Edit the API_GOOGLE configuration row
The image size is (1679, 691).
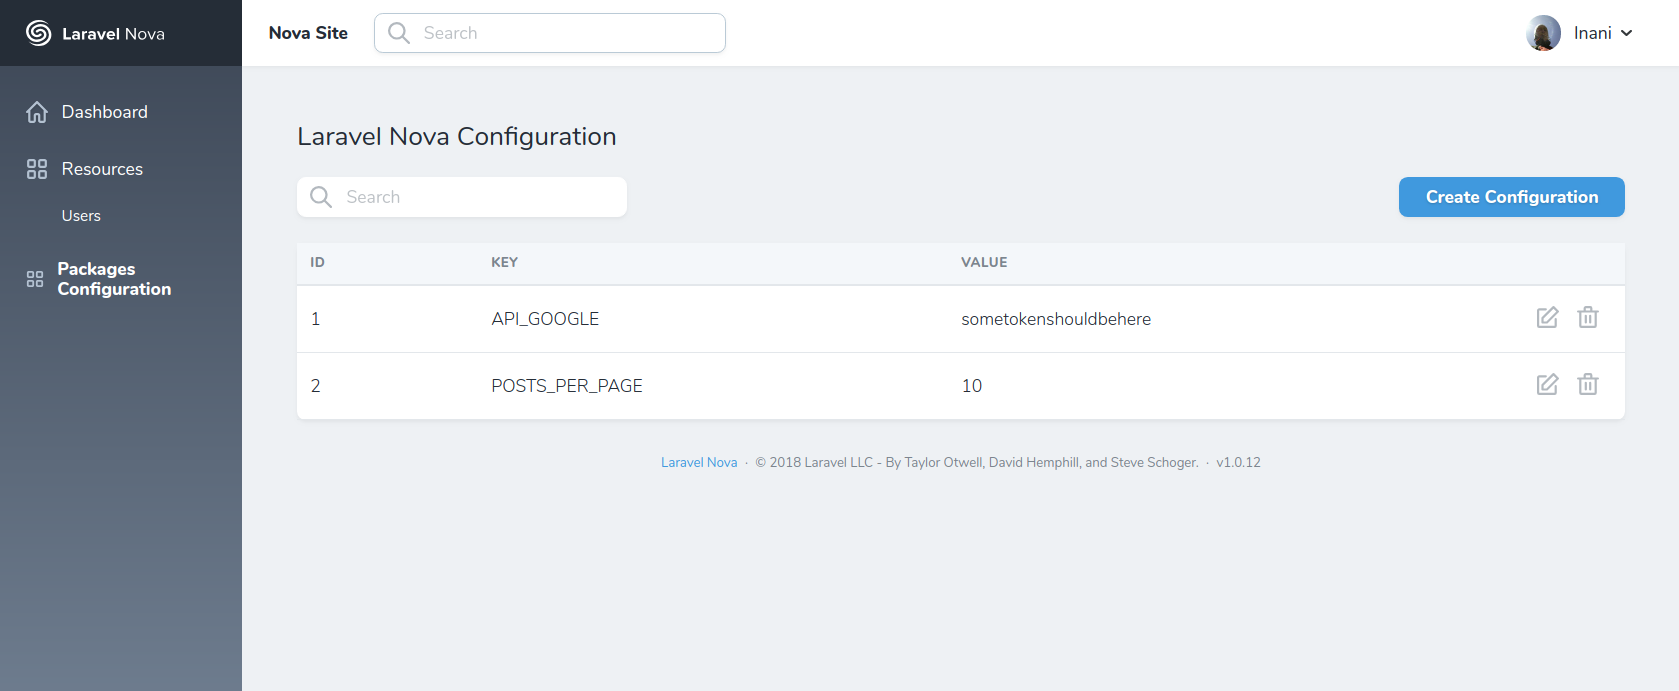1547,318
